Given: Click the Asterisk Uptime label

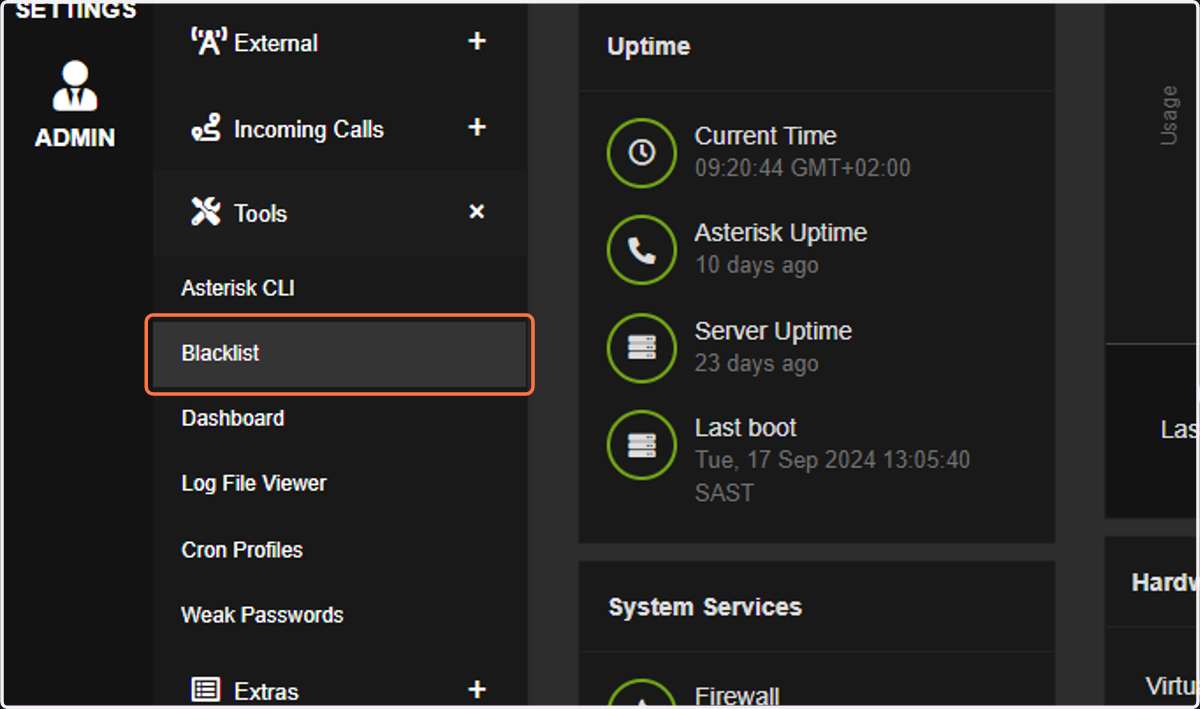Looking at the screenshot, I should (781, 233).
